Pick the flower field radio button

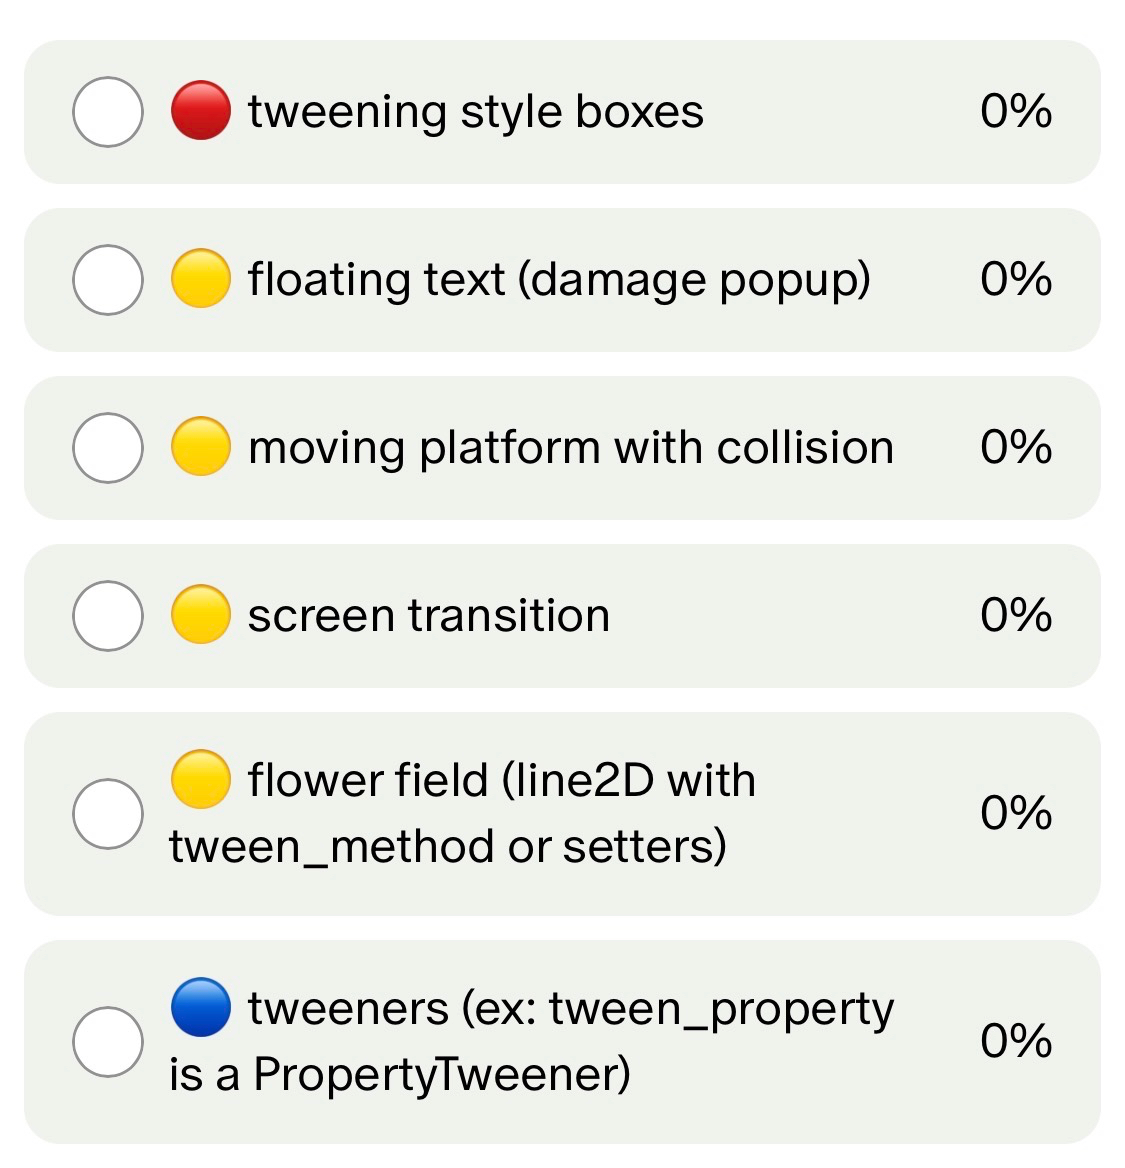click(x=108, y=814)
